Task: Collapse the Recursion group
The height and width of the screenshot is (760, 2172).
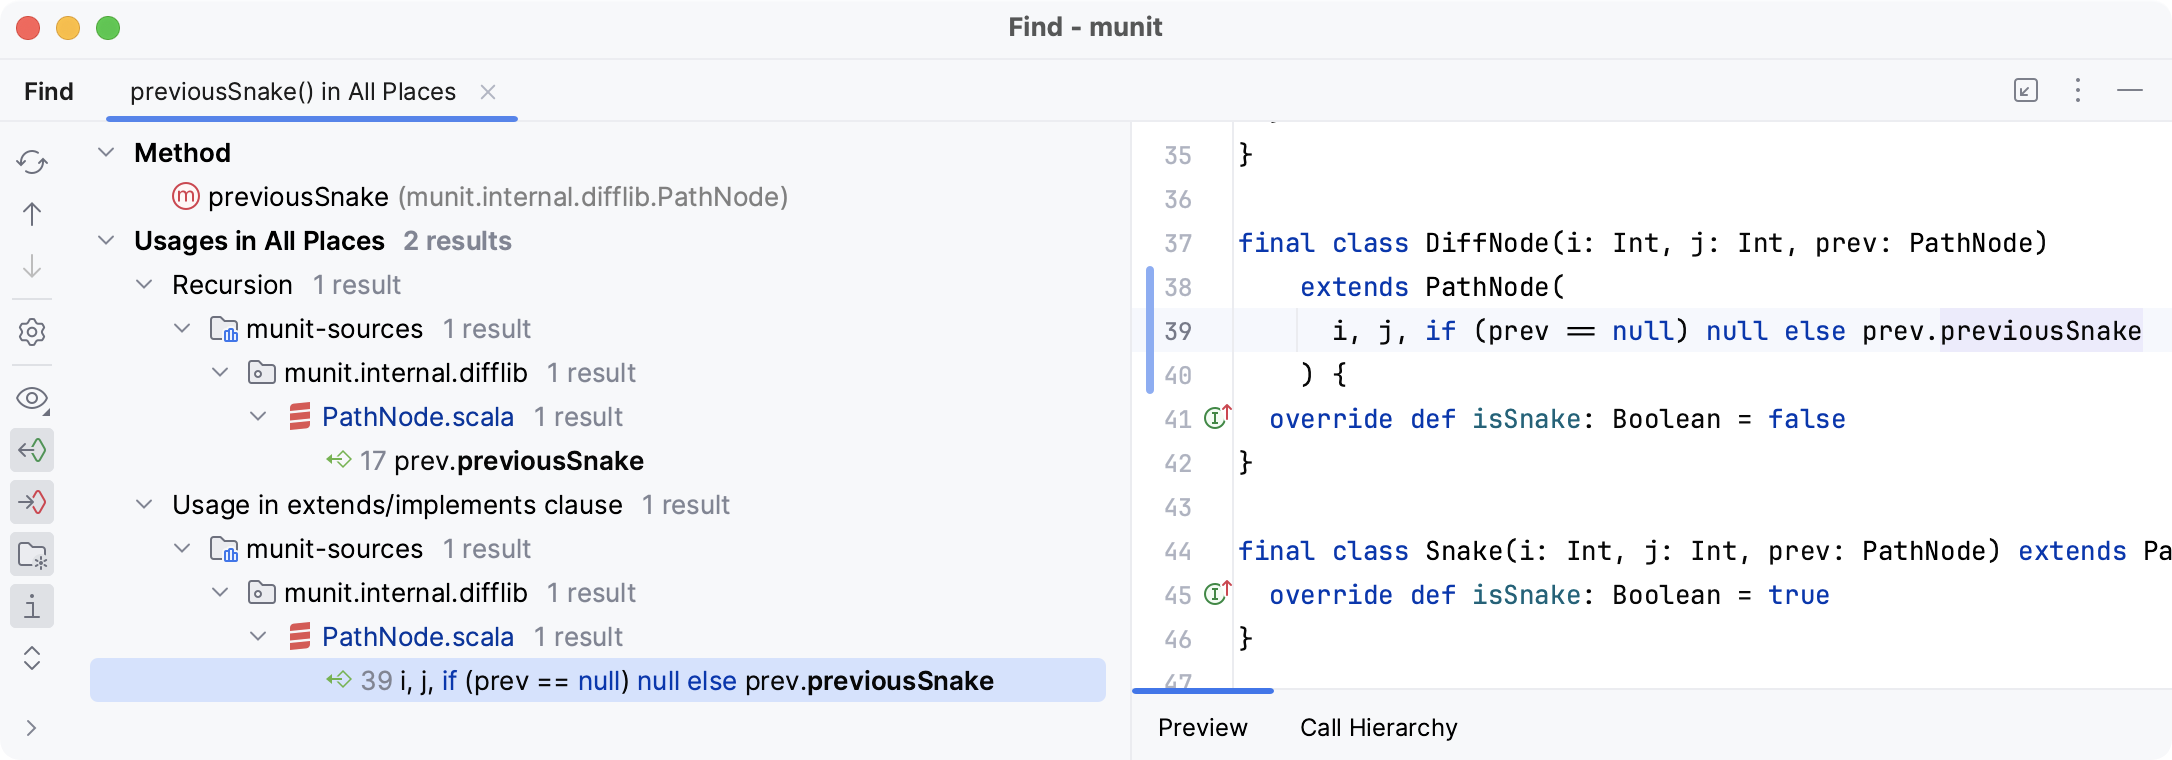Action: [x=144, y=285]
